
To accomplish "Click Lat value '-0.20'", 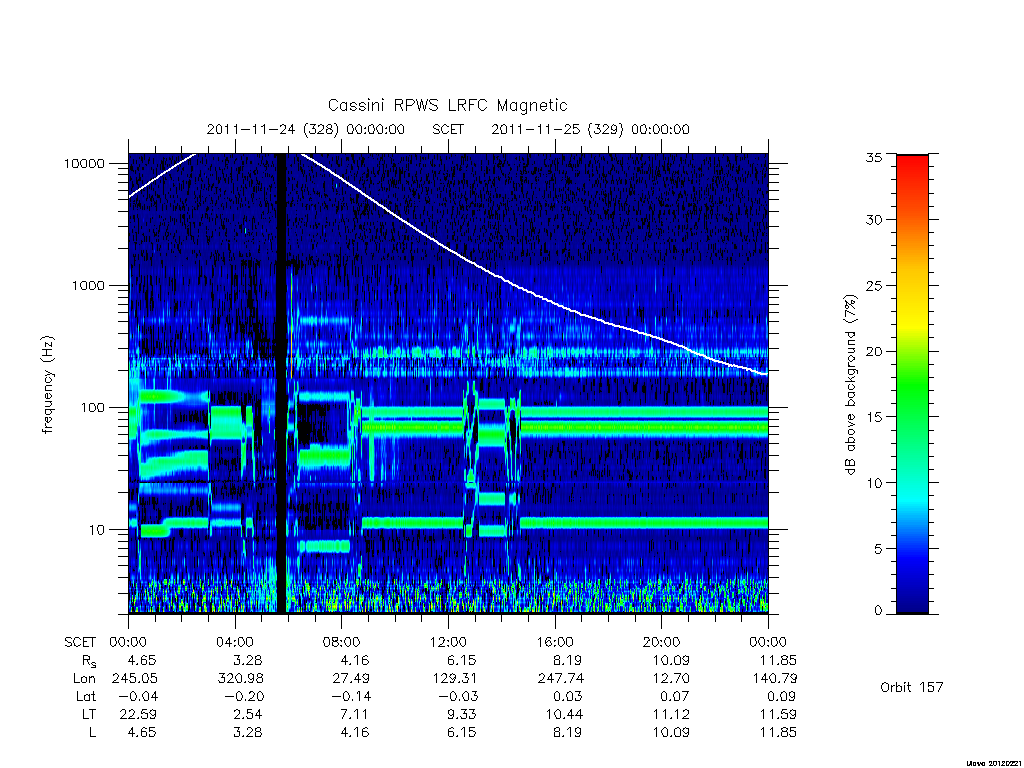I will click(244, 697).
